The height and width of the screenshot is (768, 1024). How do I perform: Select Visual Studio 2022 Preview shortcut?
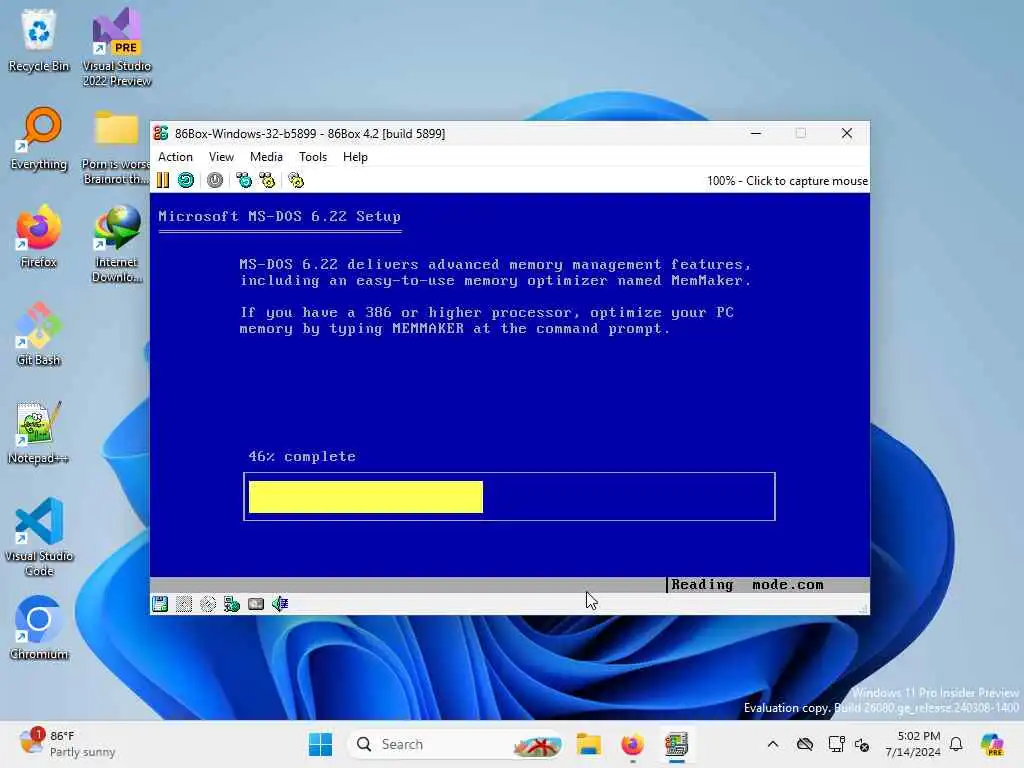click(x=117, y=47)
